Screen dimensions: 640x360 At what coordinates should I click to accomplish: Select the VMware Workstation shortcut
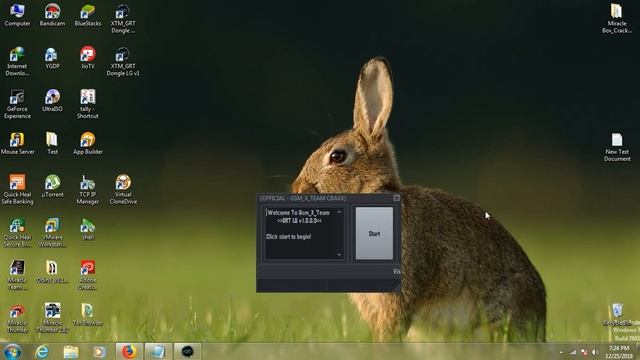point(52,233)
